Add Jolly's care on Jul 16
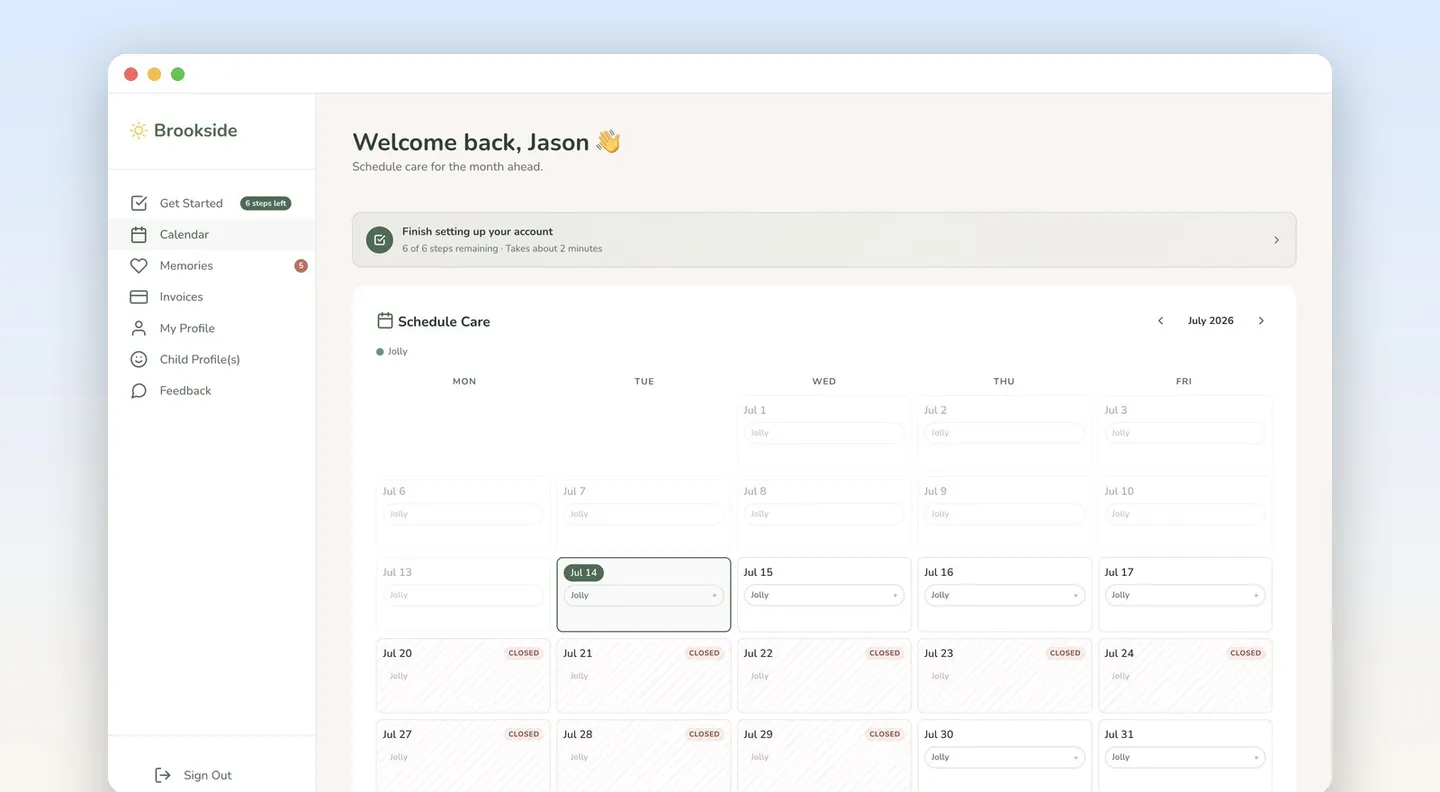The height and width of the screenshot is (792, 1440). click(x=1076, y=596)
